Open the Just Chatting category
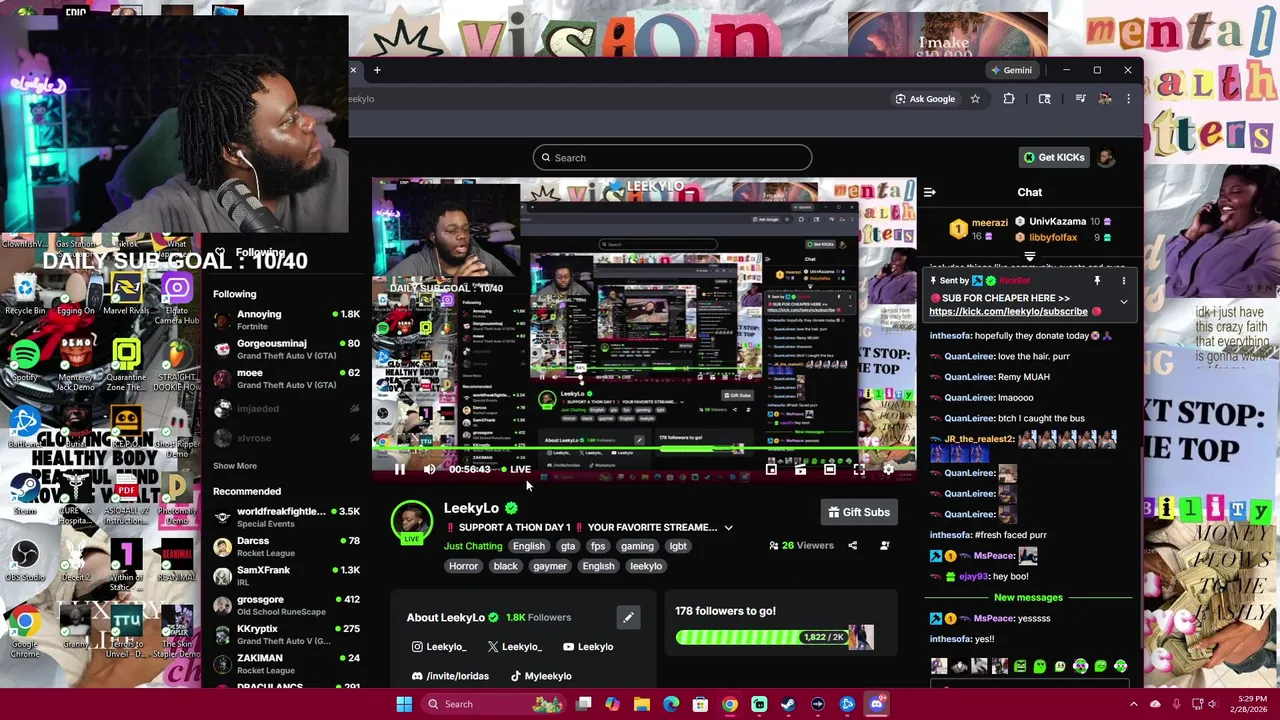1280x720 pixels. point(473,546)
